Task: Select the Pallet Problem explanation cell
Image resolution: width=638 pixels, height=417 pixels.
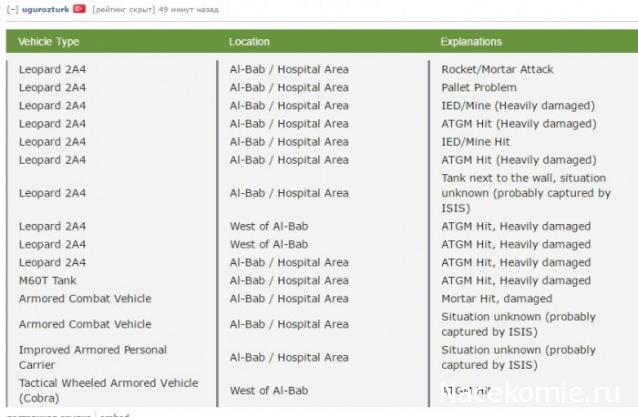Action: (479, 87)
